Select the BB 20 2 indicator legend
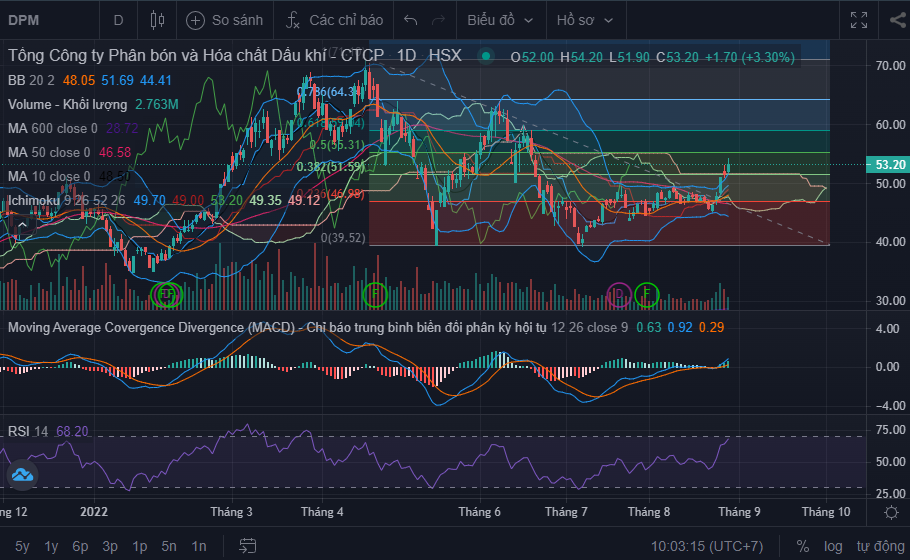 click(x=31, y=80)
